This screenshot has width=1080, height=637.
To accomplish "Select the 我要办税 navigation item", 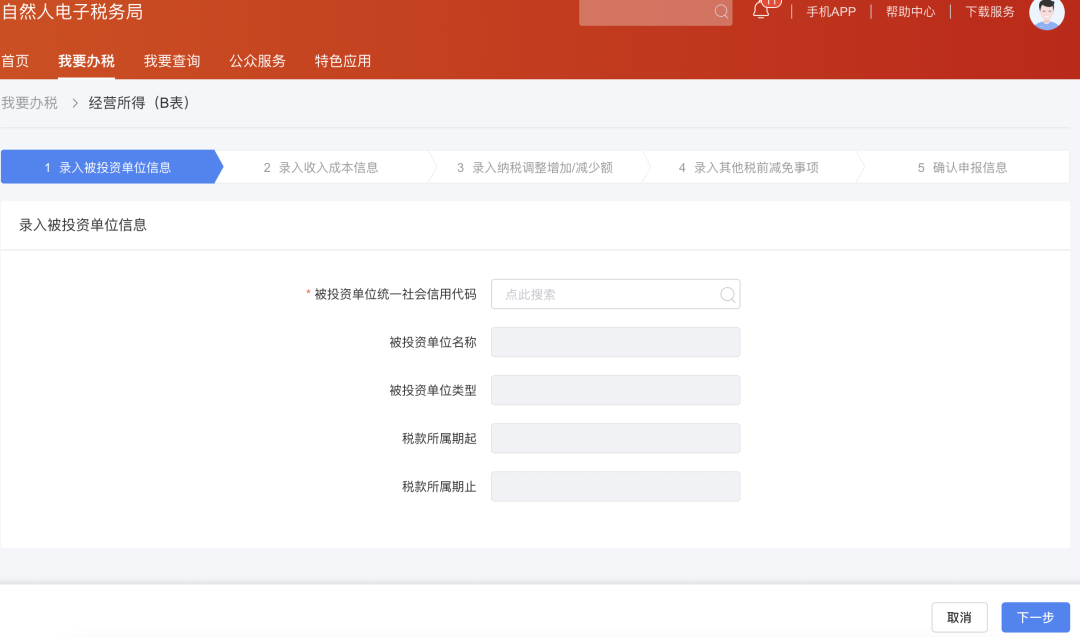I will click(x=85, y=60).
